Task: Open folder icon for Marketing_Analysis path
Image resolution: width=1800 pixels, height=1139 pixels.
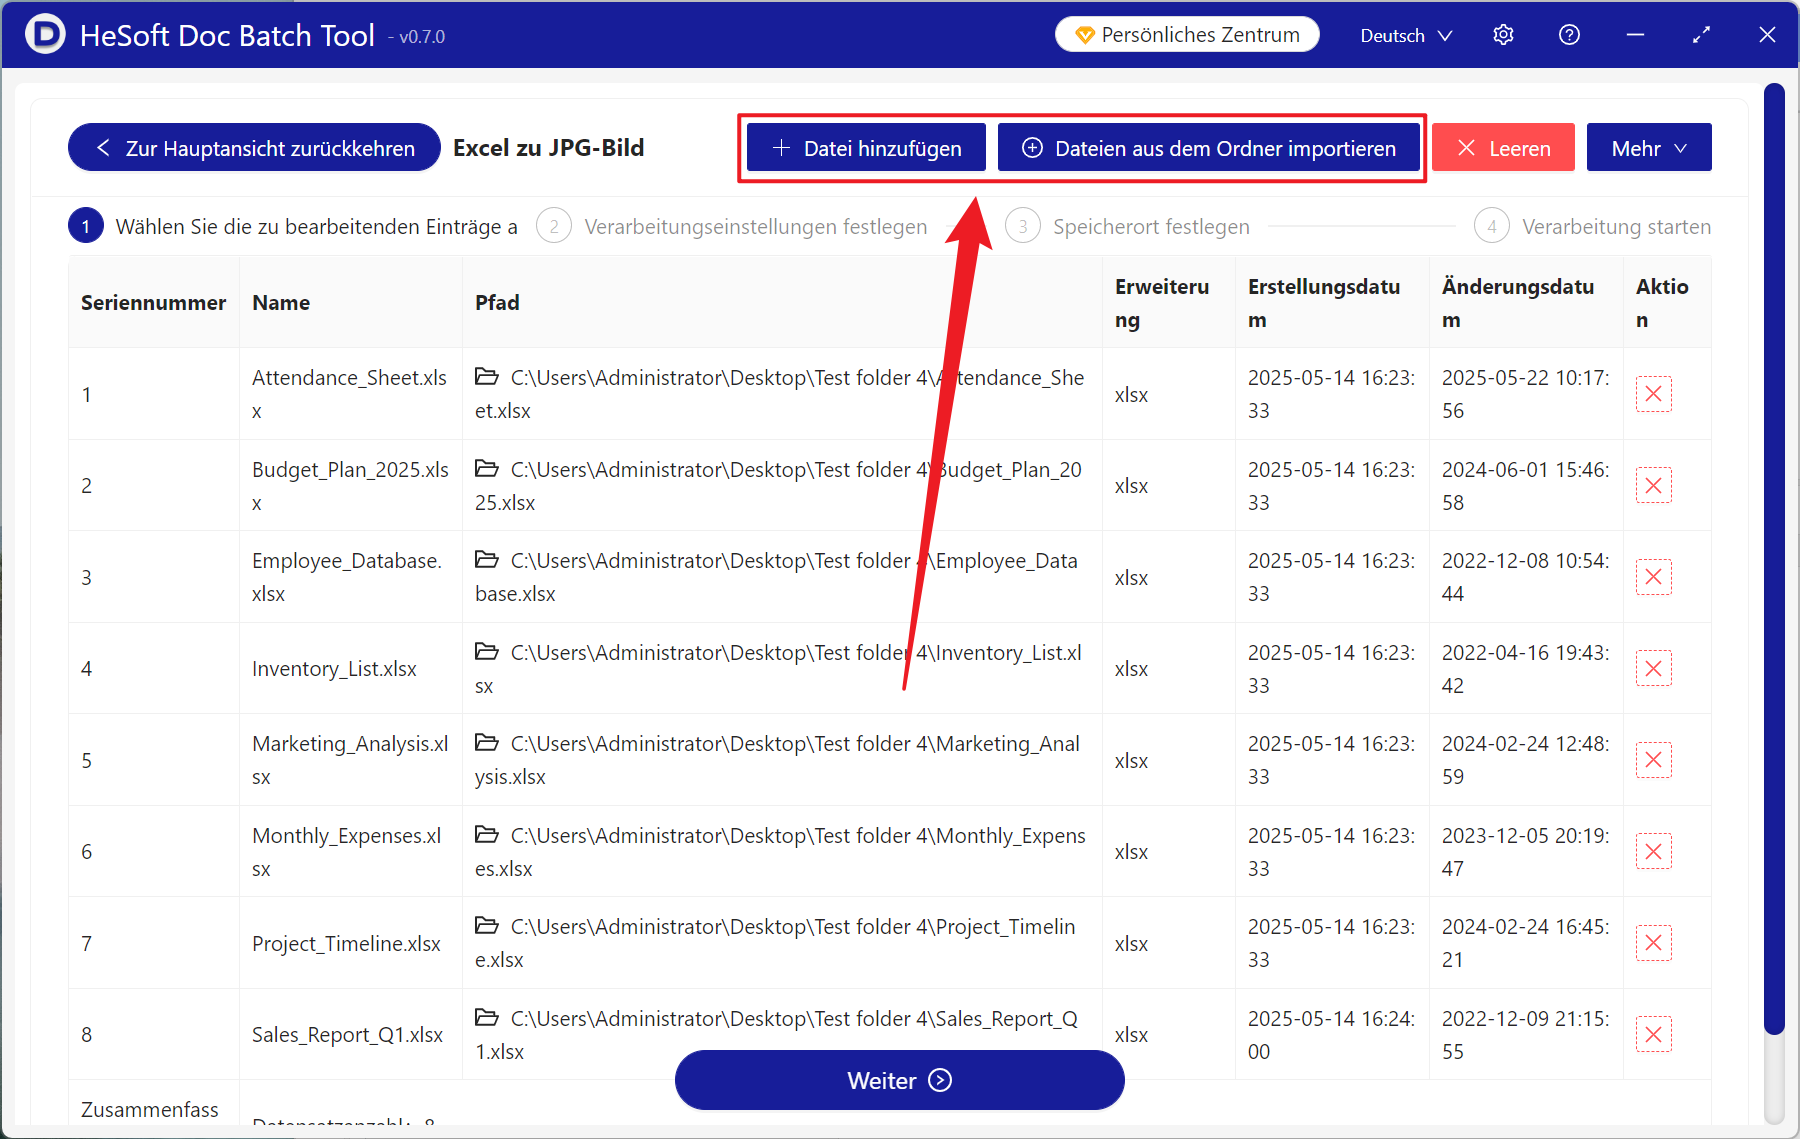Action: [x=487, y=743]
